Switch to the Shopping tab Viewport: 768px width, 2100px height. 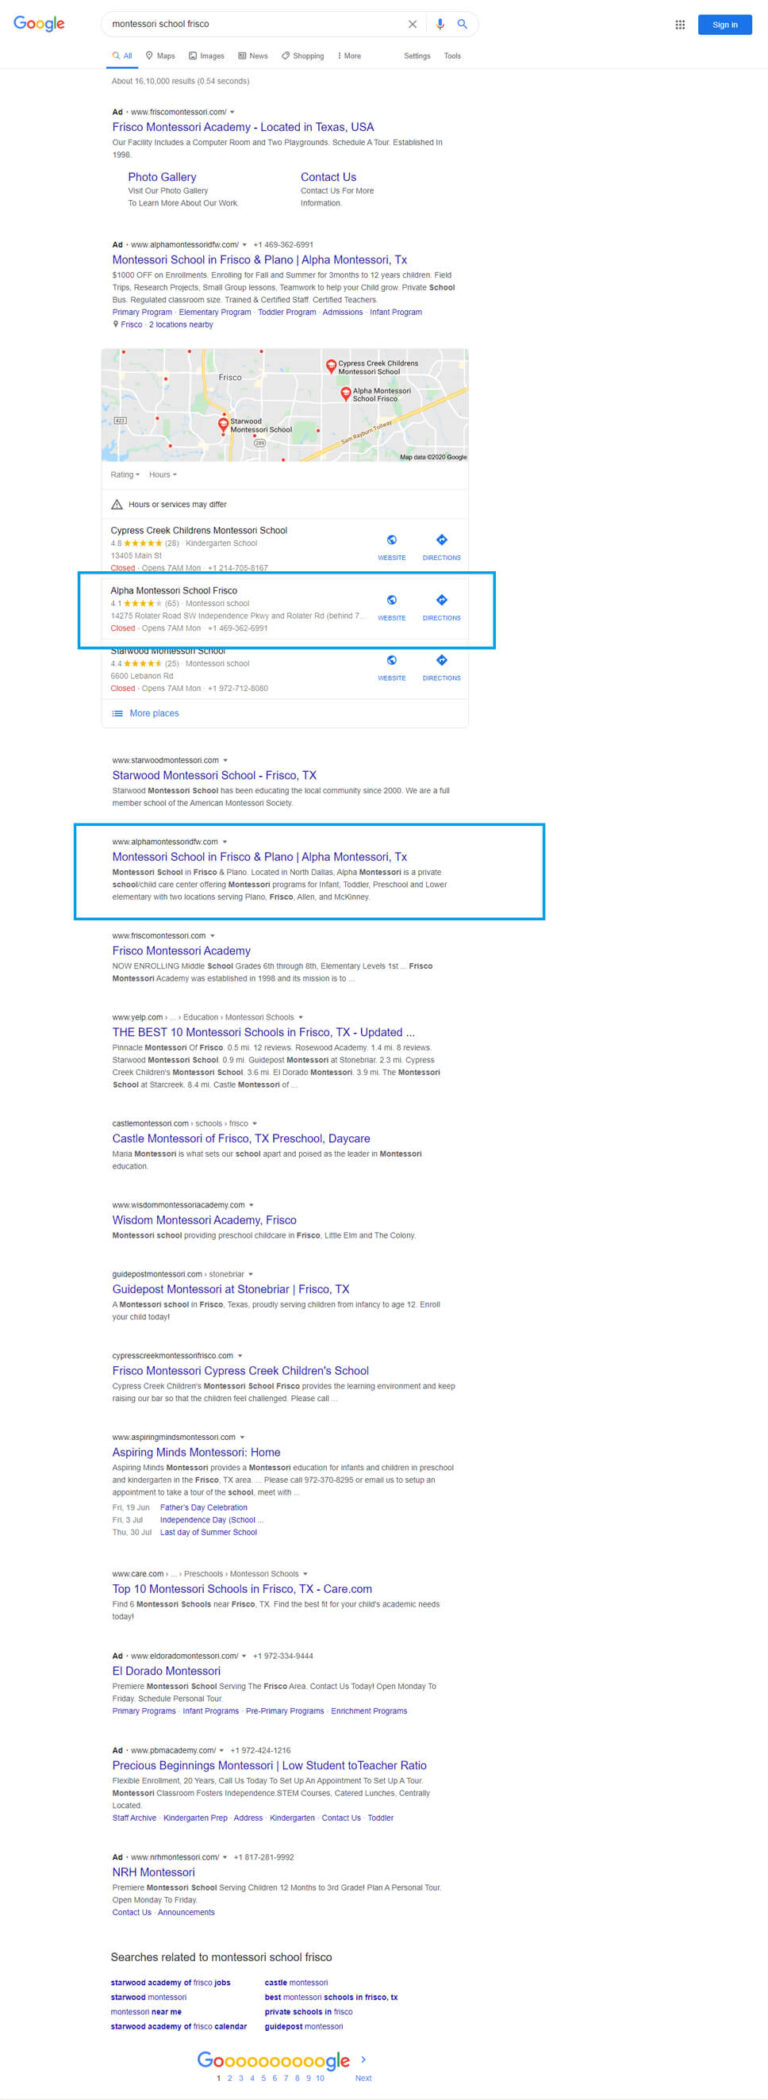303,56
